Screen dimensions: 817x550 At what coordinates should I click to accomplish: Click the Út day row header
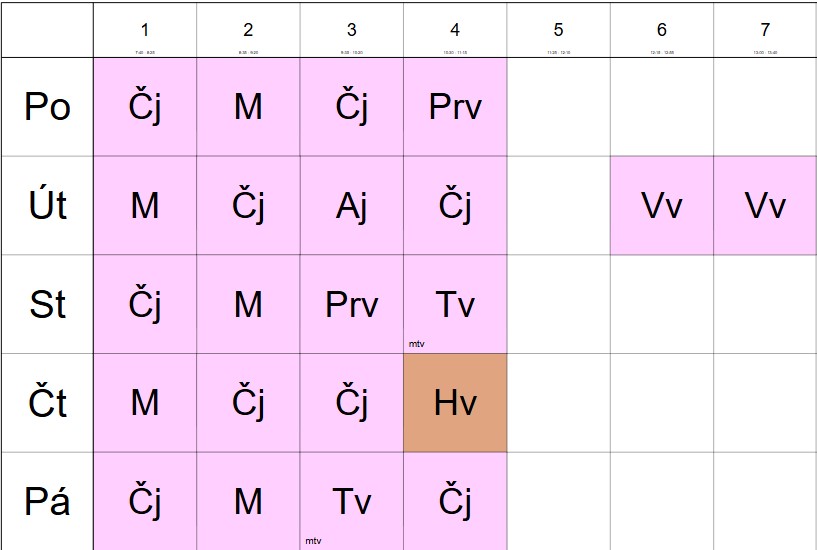47,206
